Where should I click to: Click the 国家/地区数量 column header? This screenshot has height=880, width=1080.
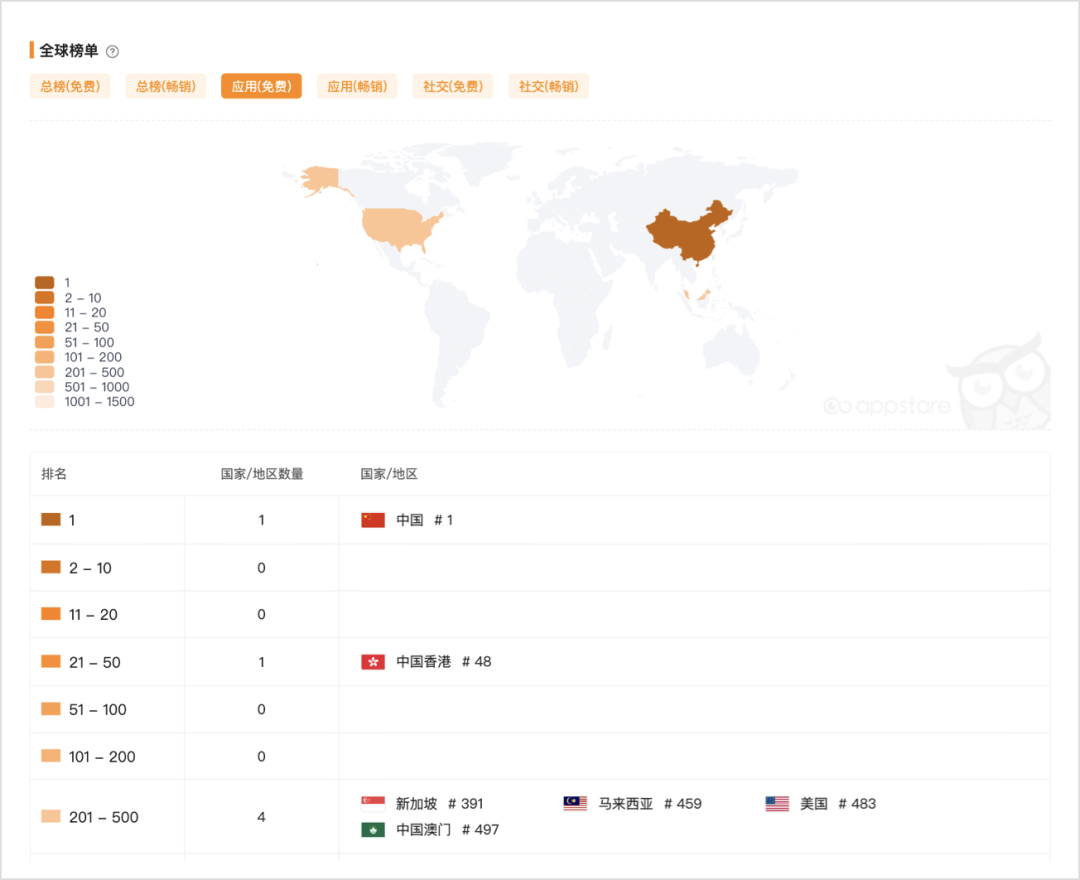pyautogui.click(x=262, y=474)
